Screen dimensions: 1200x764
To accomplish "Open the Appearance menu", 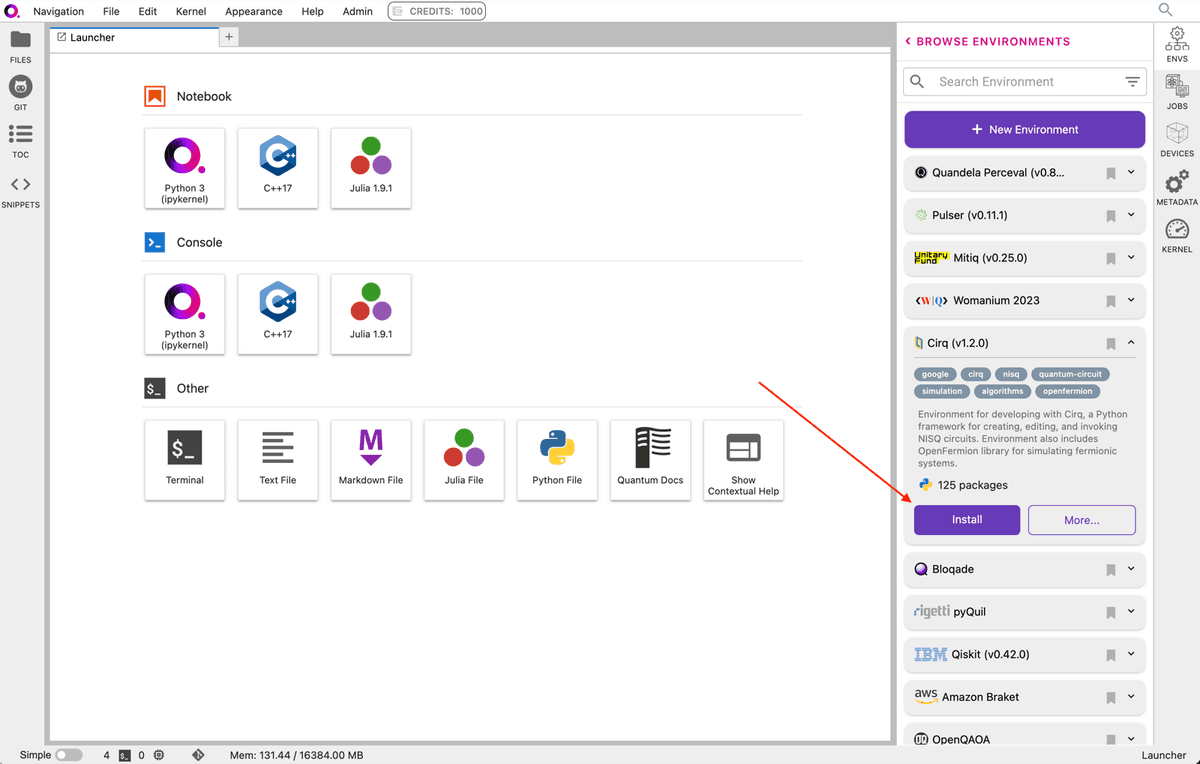I will 254,11.
